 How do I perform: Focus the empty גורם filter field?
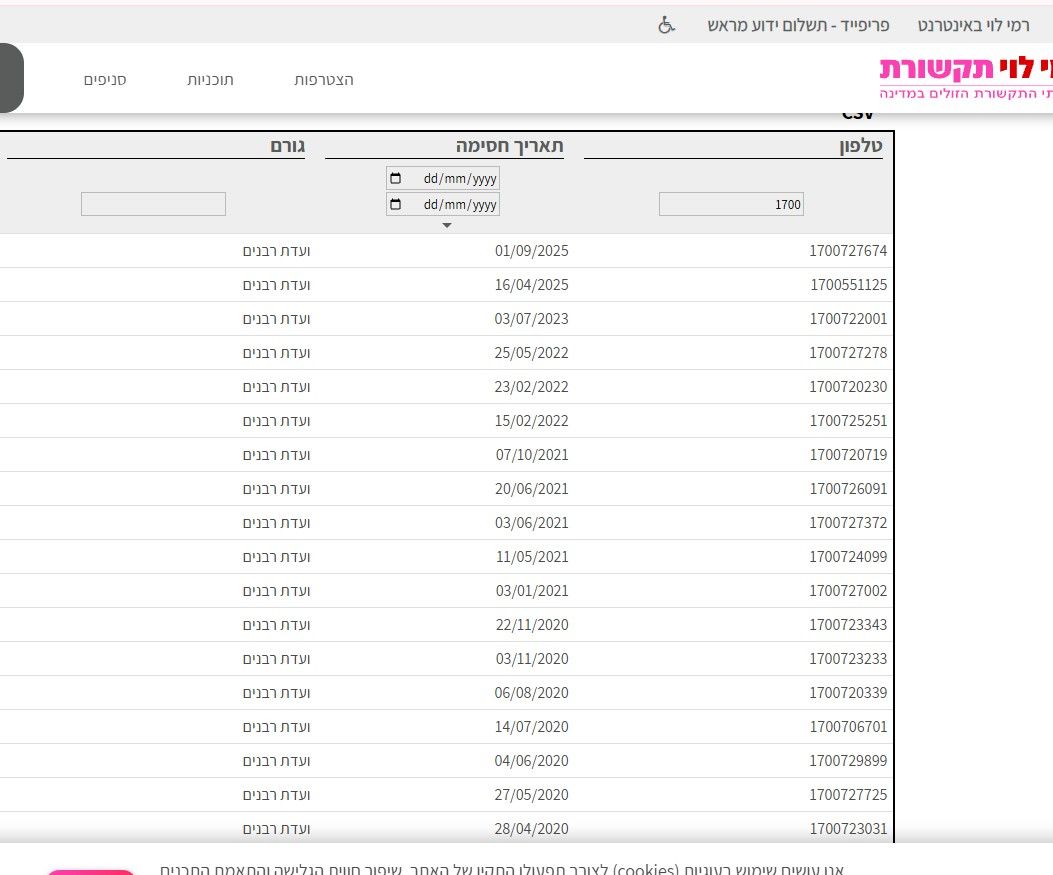point(153,204)
